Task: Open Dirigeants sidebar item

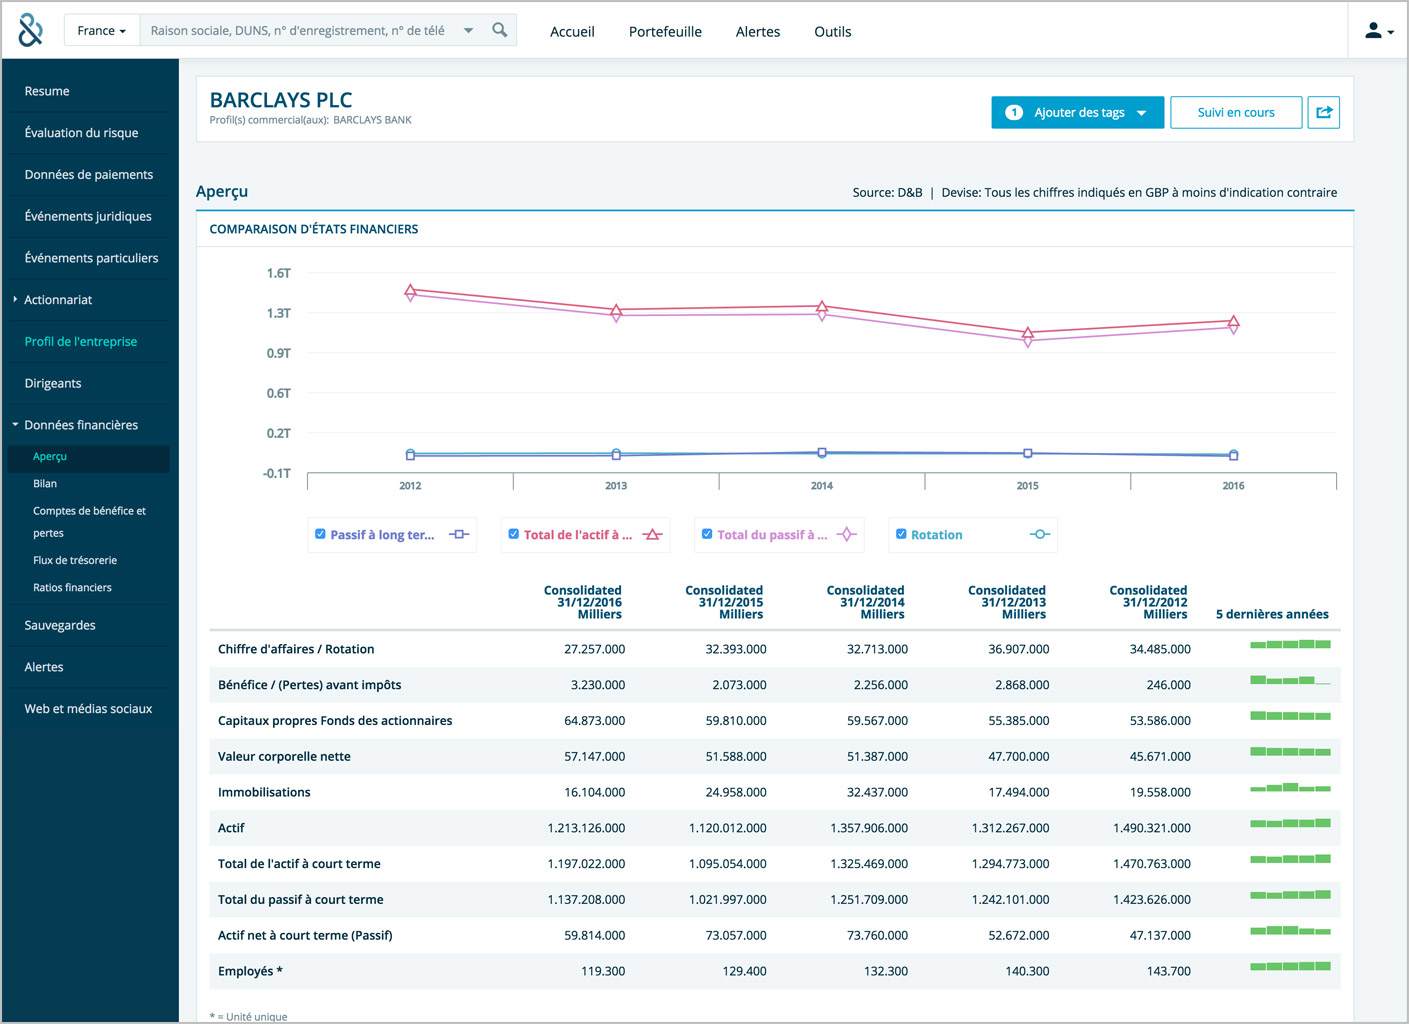Action: point(53,384)
